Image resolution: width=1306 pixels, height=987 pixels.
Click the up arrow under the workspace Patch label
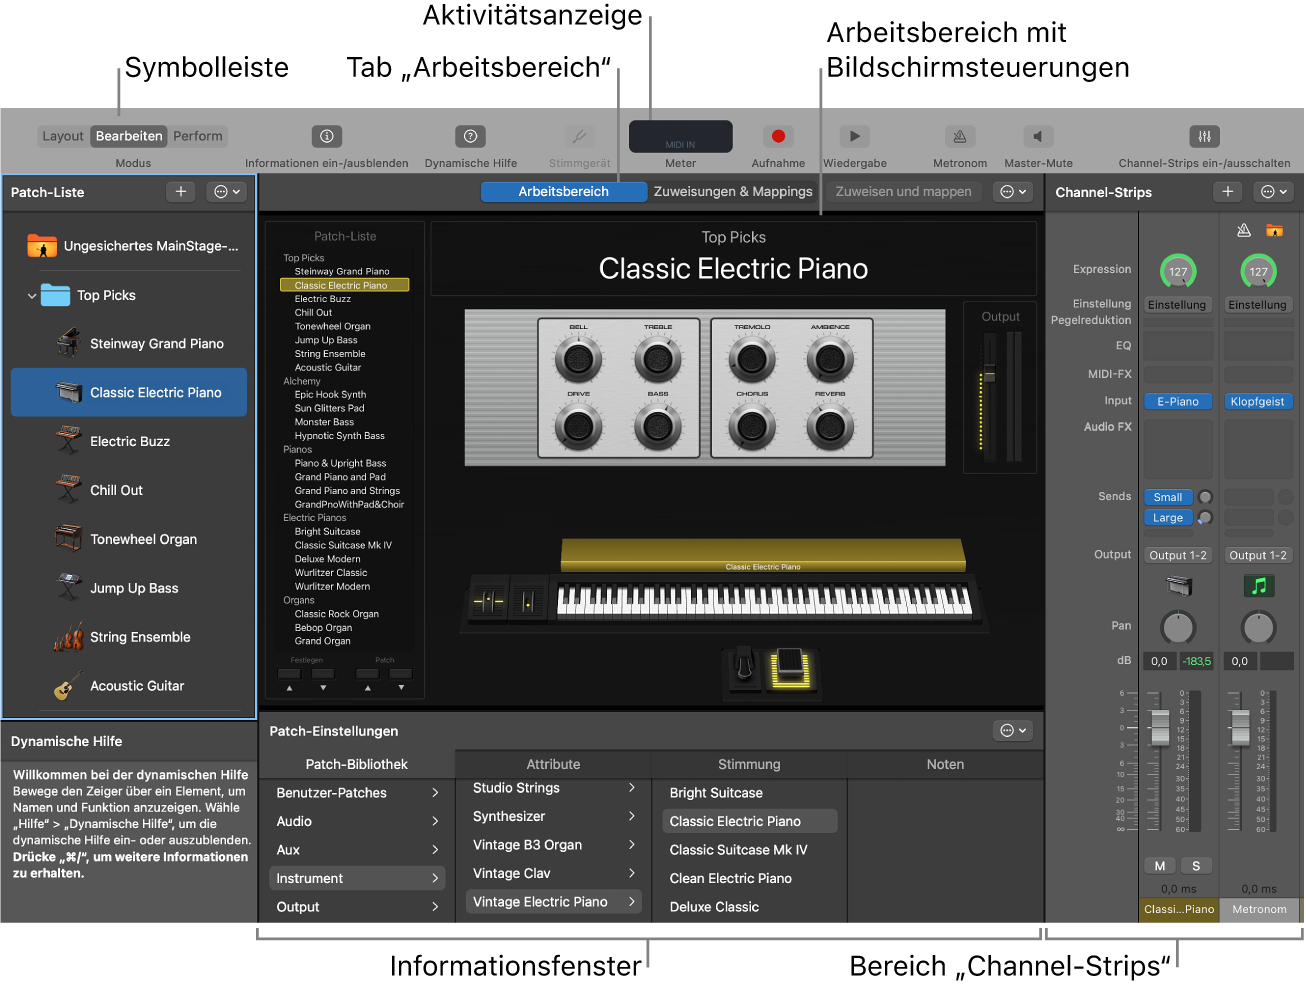click(x=368, y=688)
